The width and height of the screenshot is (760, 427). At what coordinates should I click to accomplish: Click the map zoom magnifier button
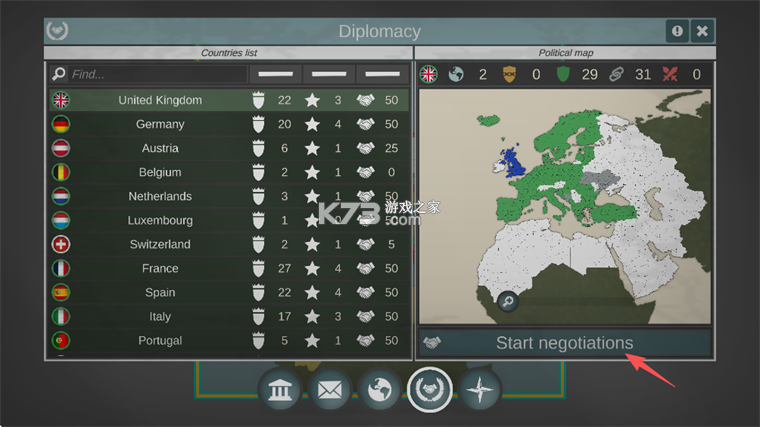tap(508, 301)
